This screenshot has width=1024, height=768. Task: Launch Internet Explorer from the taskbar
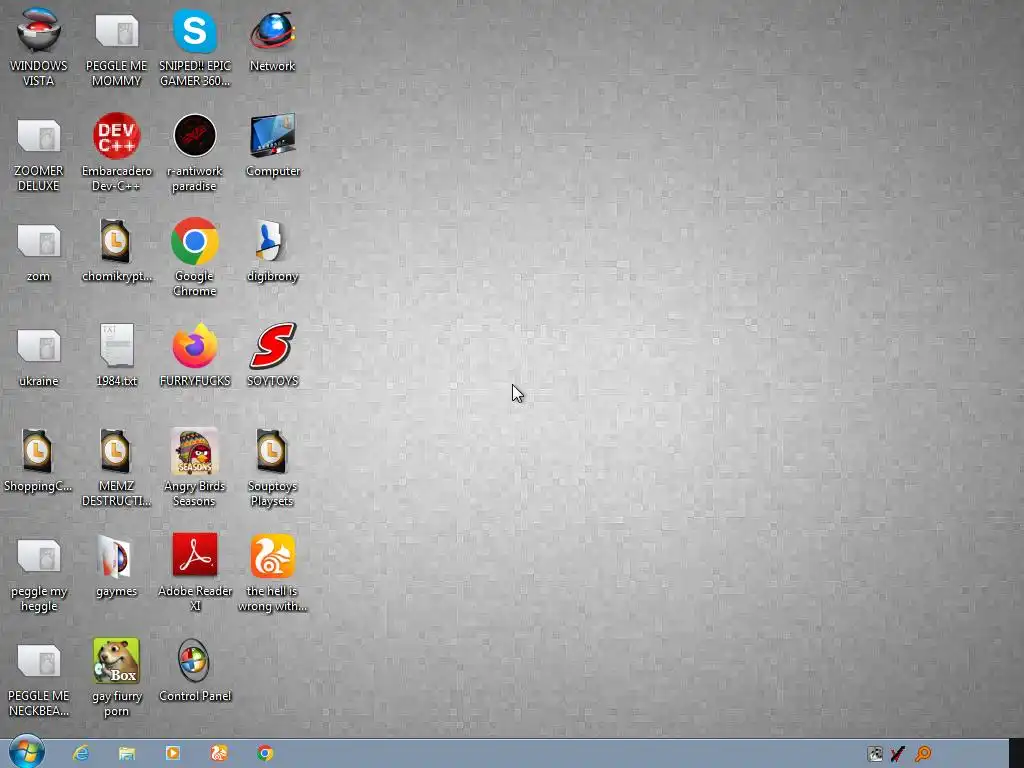[80, 754]
